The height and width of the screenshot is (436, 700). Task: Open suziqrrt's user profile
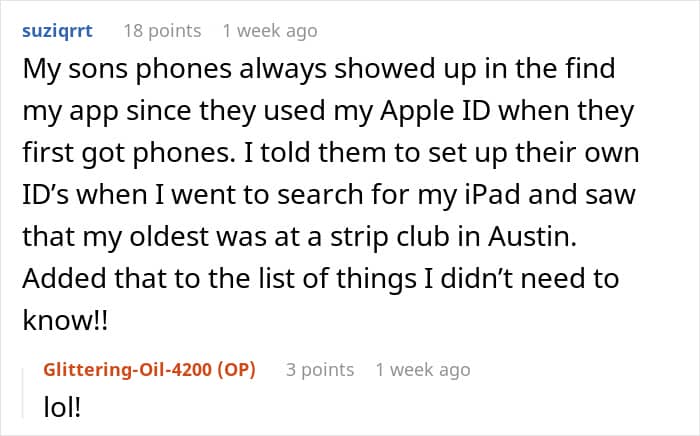click(58, 31)
